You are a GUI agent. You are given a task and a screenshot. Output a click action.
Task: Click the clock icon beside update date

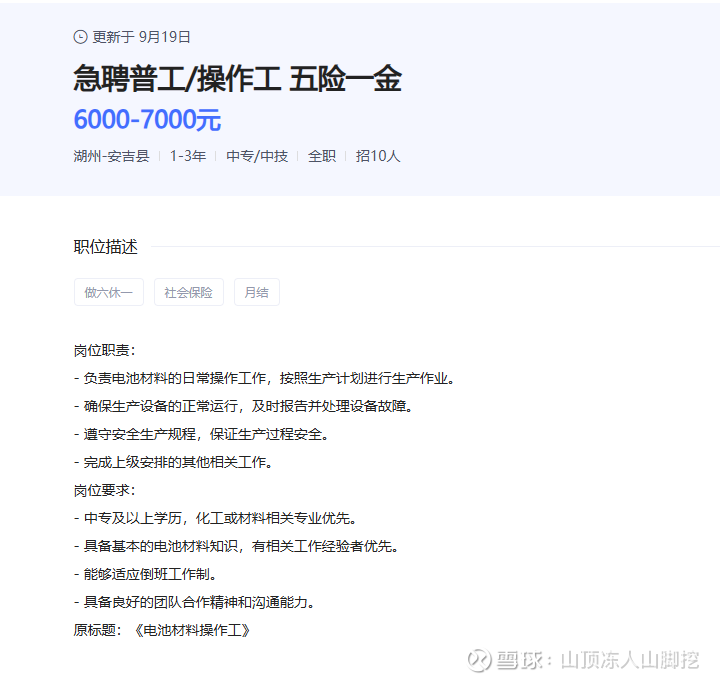pyautogui.click(x=80, y=37)
